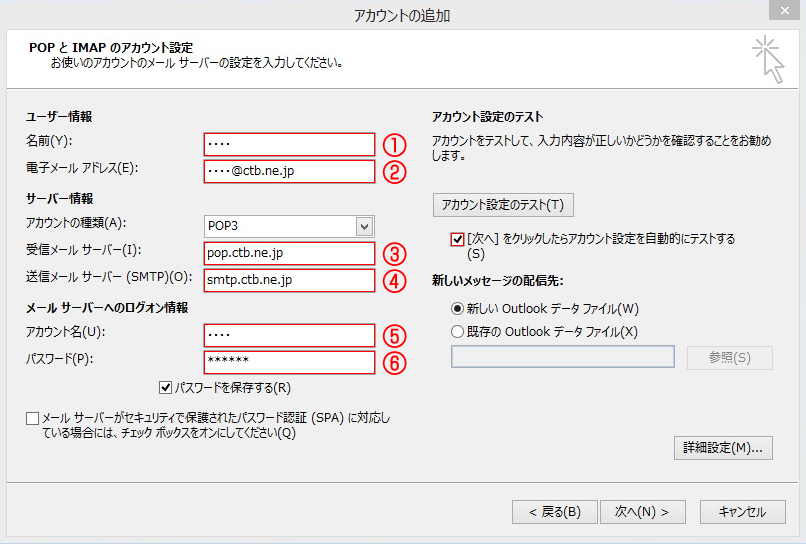Click the キャンセル button

[743, 512]
